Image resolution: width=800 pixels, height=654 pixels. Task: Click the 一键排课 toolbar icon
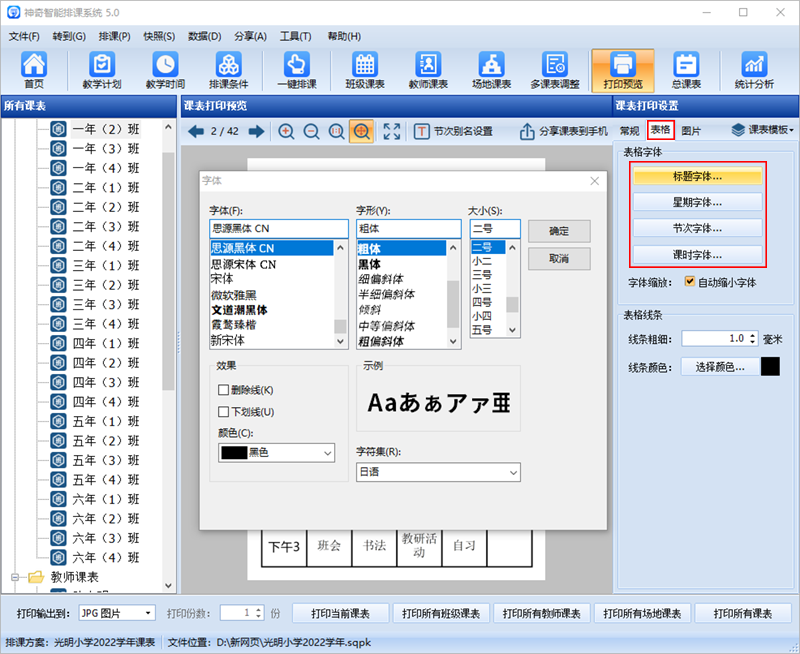296,70
